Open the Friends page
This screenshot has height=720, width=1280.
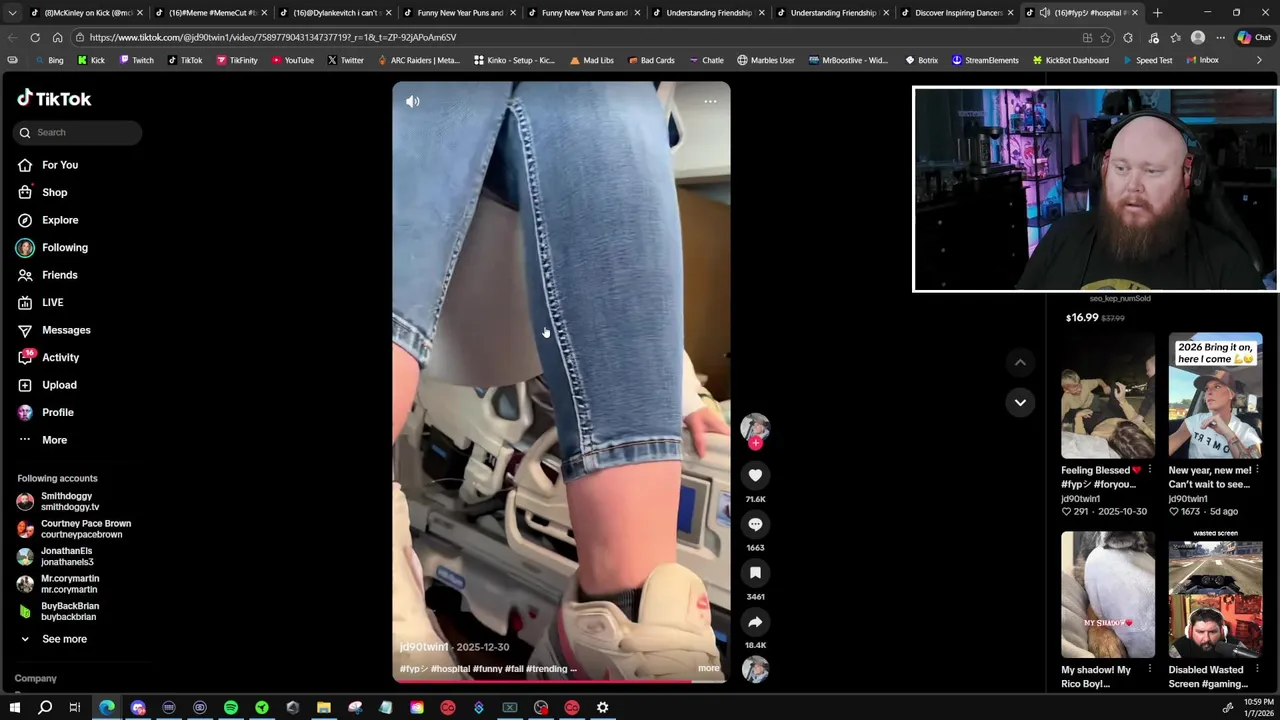click(x=60, y=275)
